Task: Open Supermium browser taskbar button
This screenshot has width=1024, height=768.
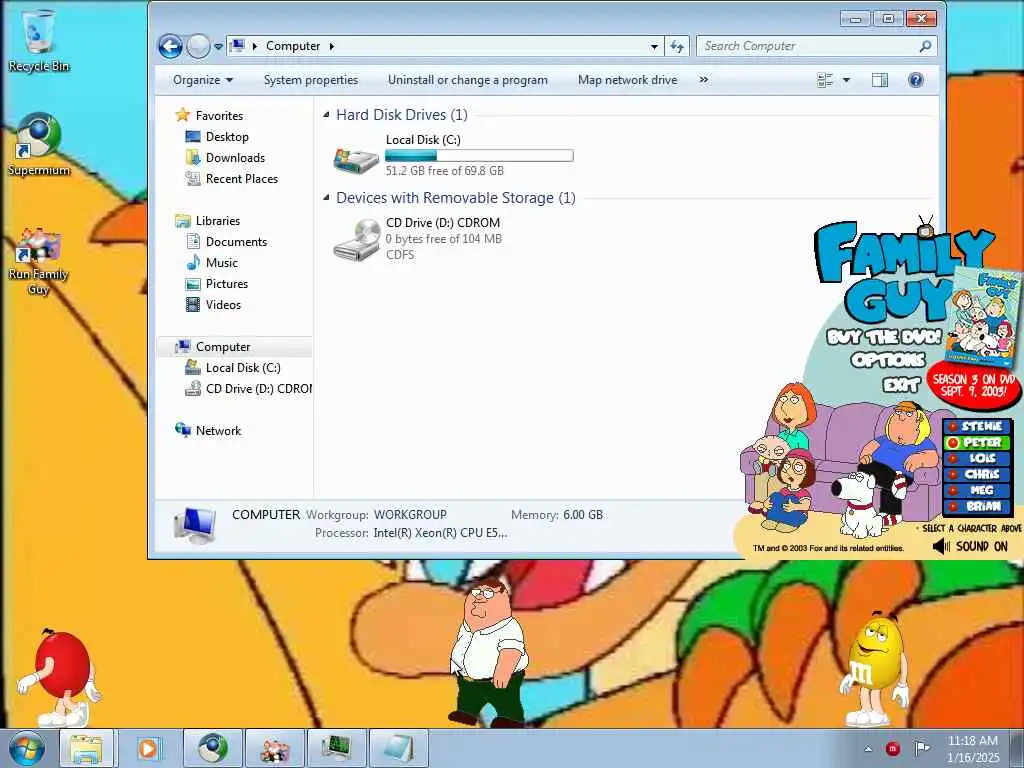Action: [213, 748]
